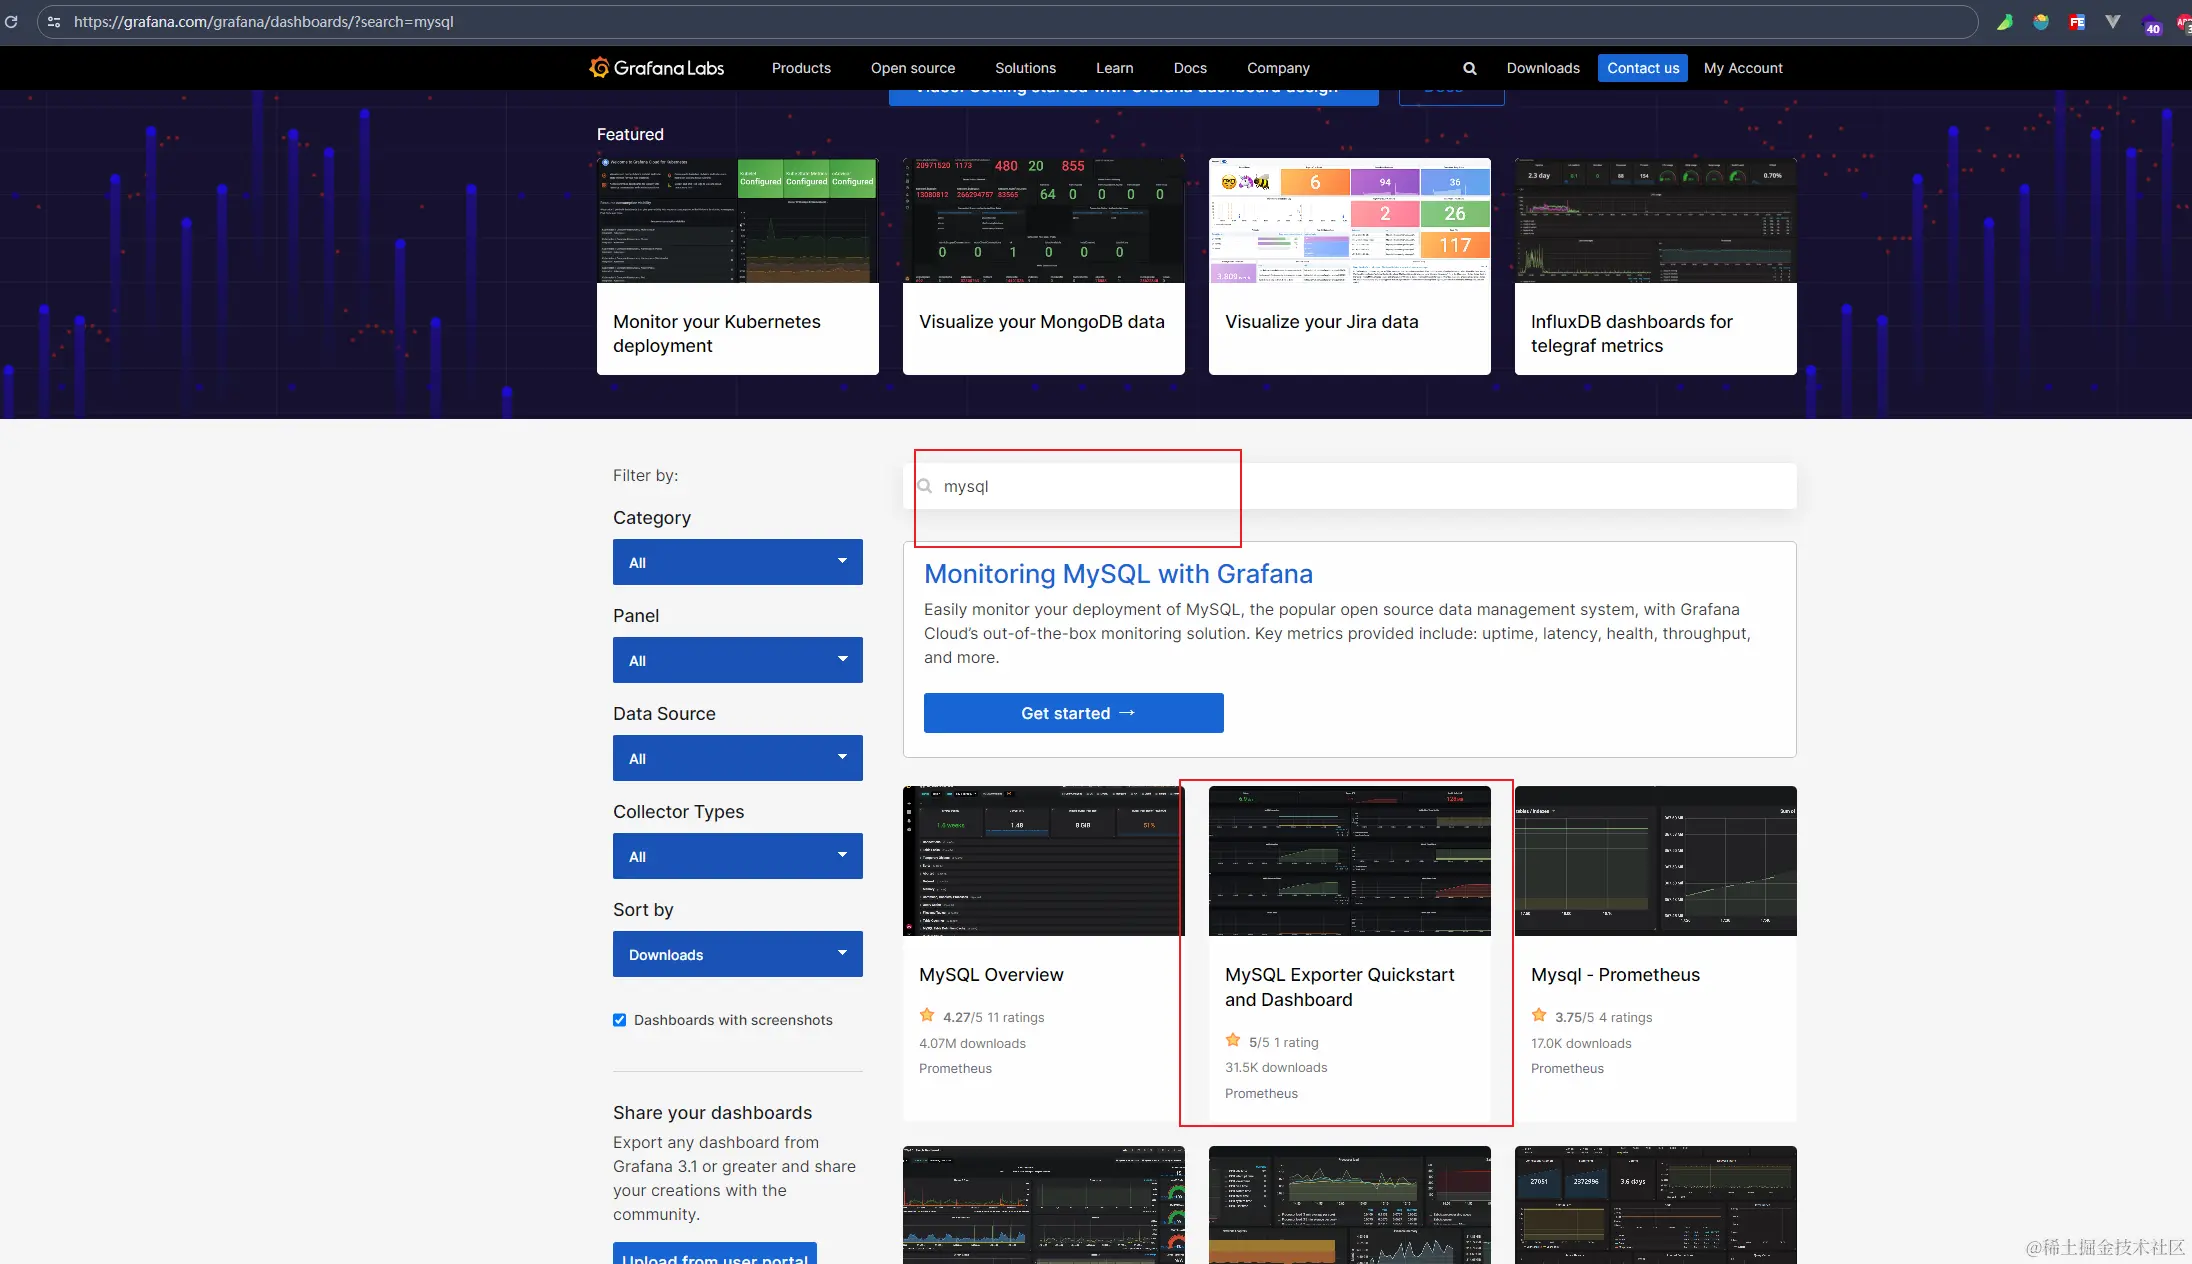Viewport: 2192px width, 1264px height.
Task: Click the extension icon with 40 badge
Action: tap(2150, 25)
